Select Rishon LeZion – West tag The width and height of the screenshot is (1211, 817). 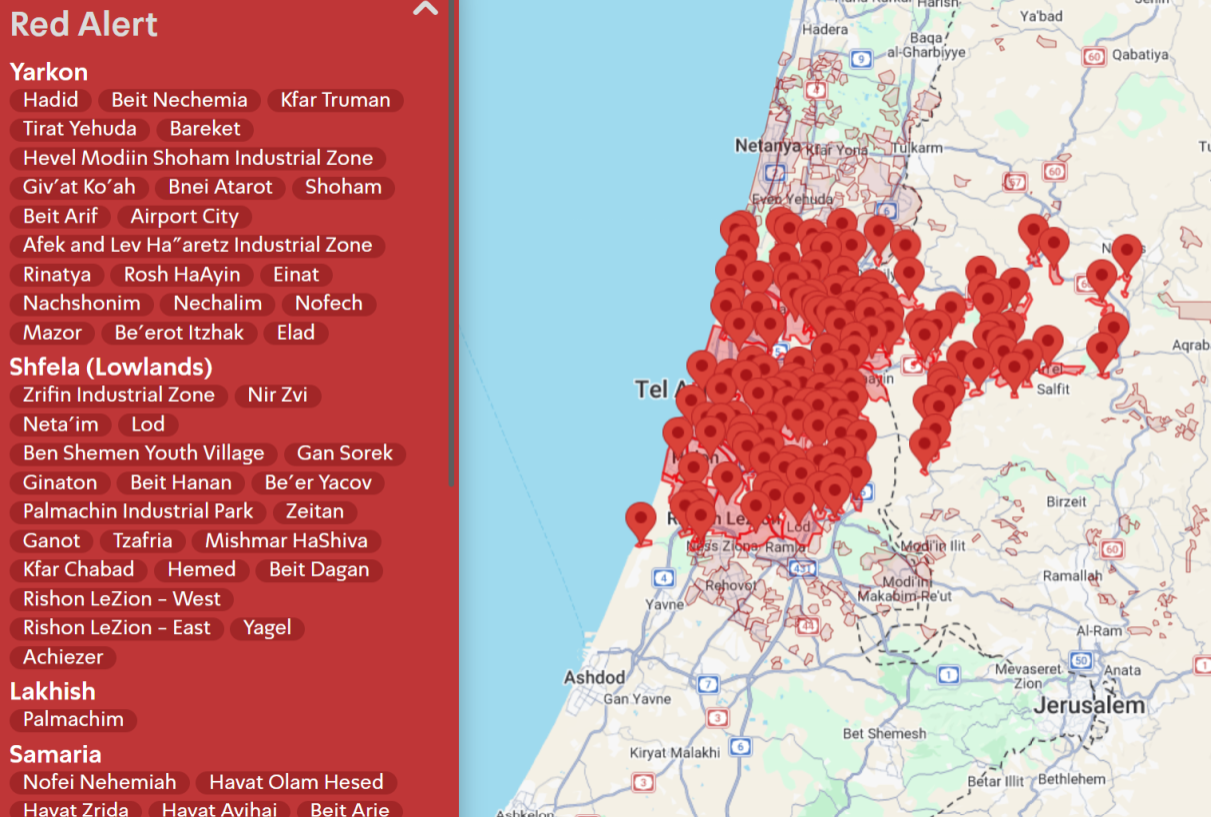pyautogui.click(x=122, y=598)
